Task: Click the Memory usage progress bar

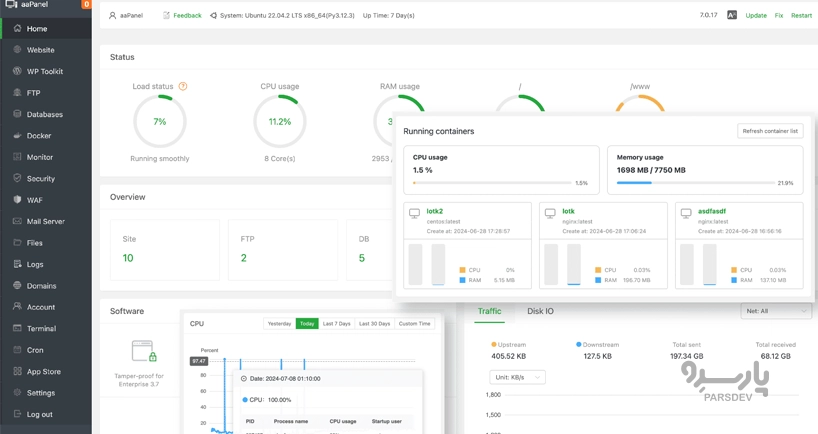Action: 695,183
